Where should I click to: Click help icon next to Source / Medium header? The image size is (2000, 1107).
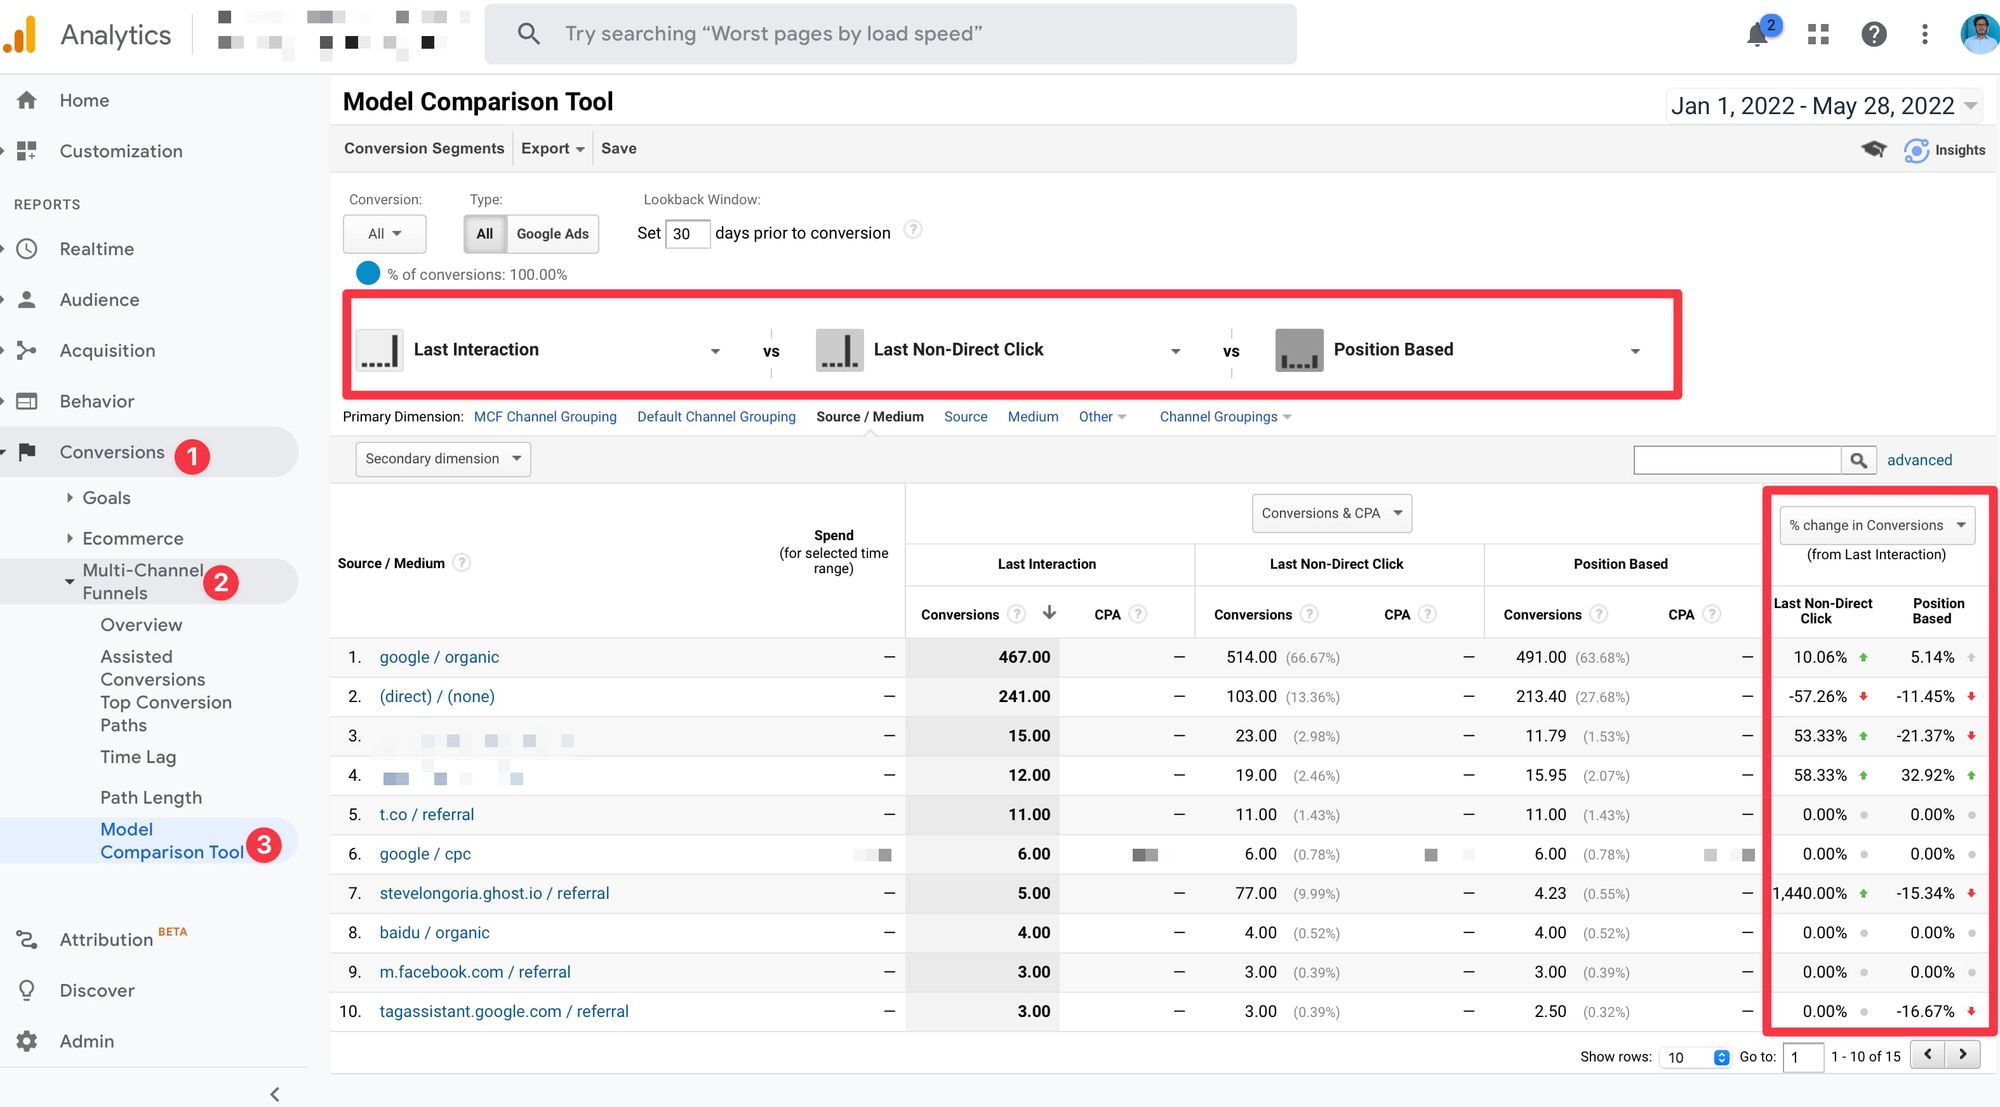(x=461, y=563)
